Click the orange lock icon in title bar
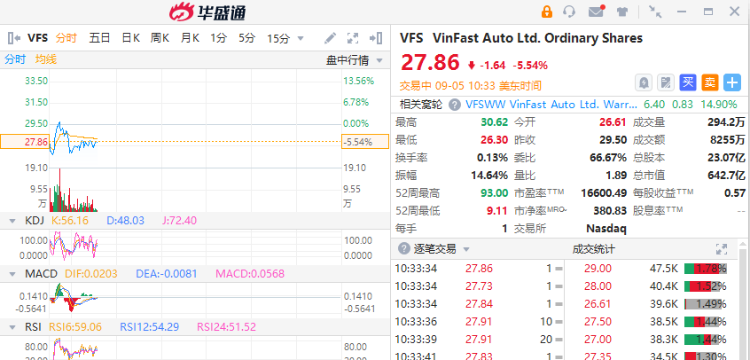 [x=547, y=11]
